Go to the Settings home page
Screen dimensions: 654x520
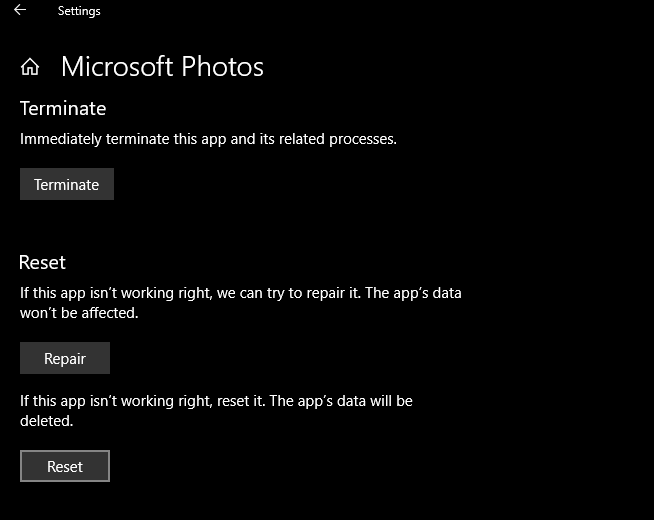30,67
